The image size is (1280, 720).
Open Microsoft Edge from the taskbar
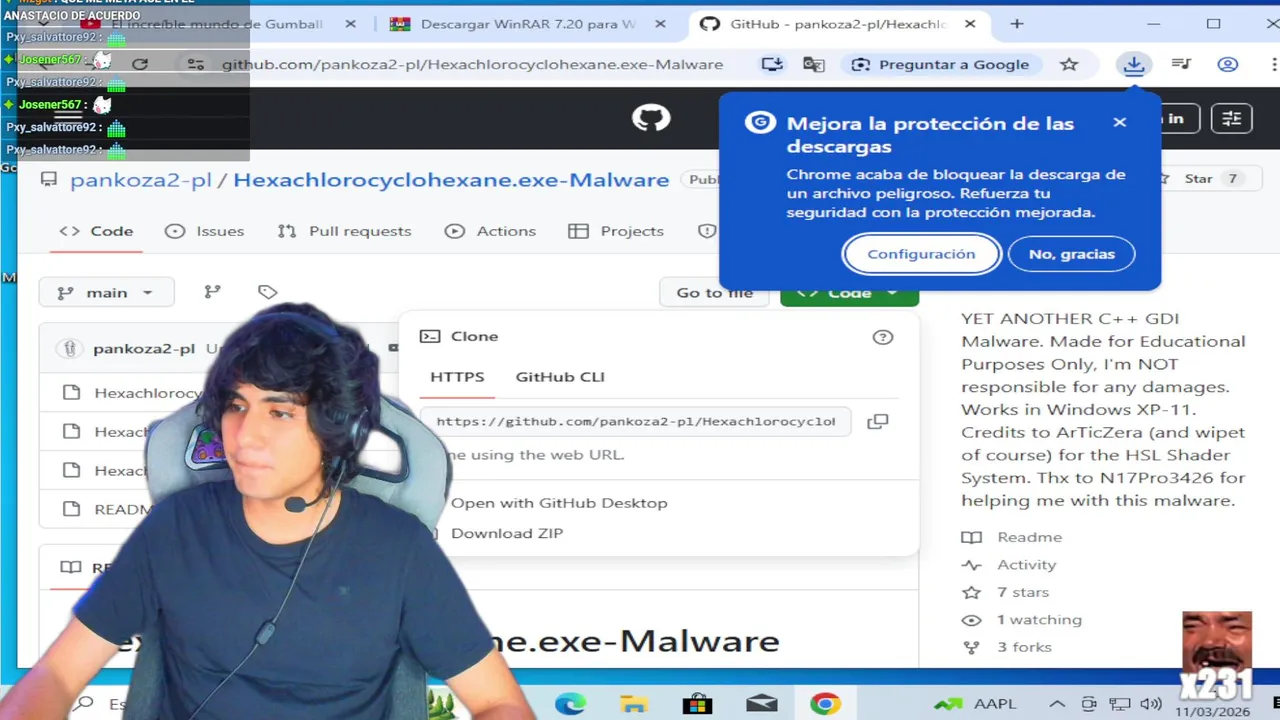[570, 704]
